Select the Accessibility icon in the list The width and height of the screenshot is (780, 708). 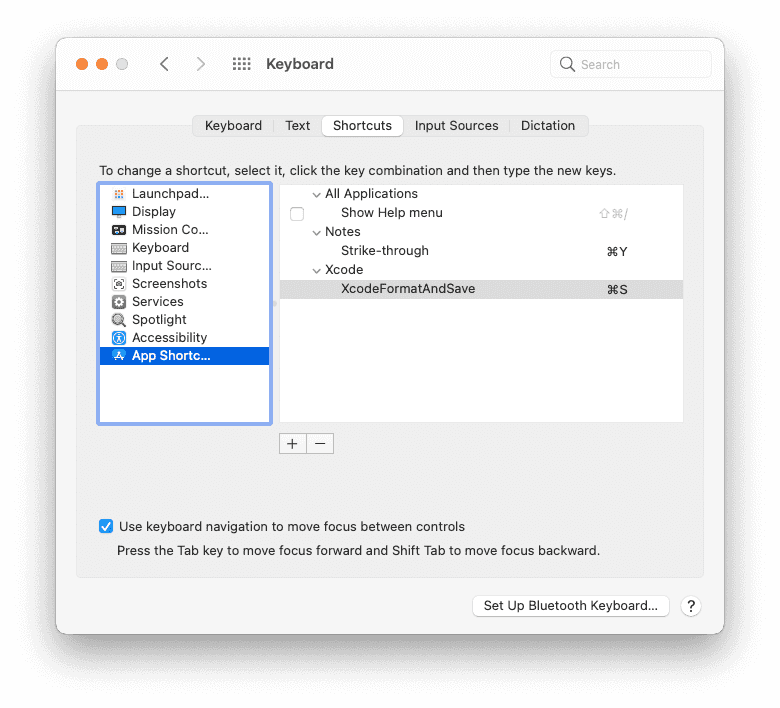[119, 338]
